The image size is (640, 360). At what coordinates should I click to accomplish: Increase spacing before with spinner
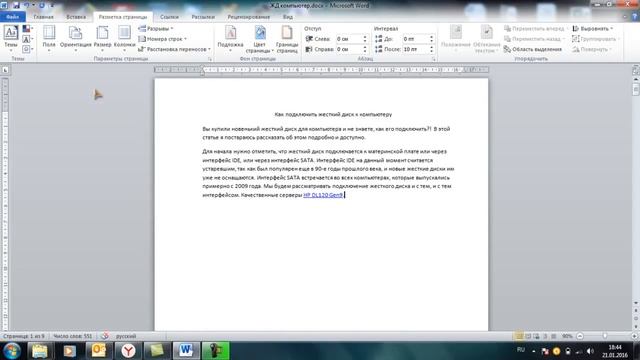tap(431, 37)
